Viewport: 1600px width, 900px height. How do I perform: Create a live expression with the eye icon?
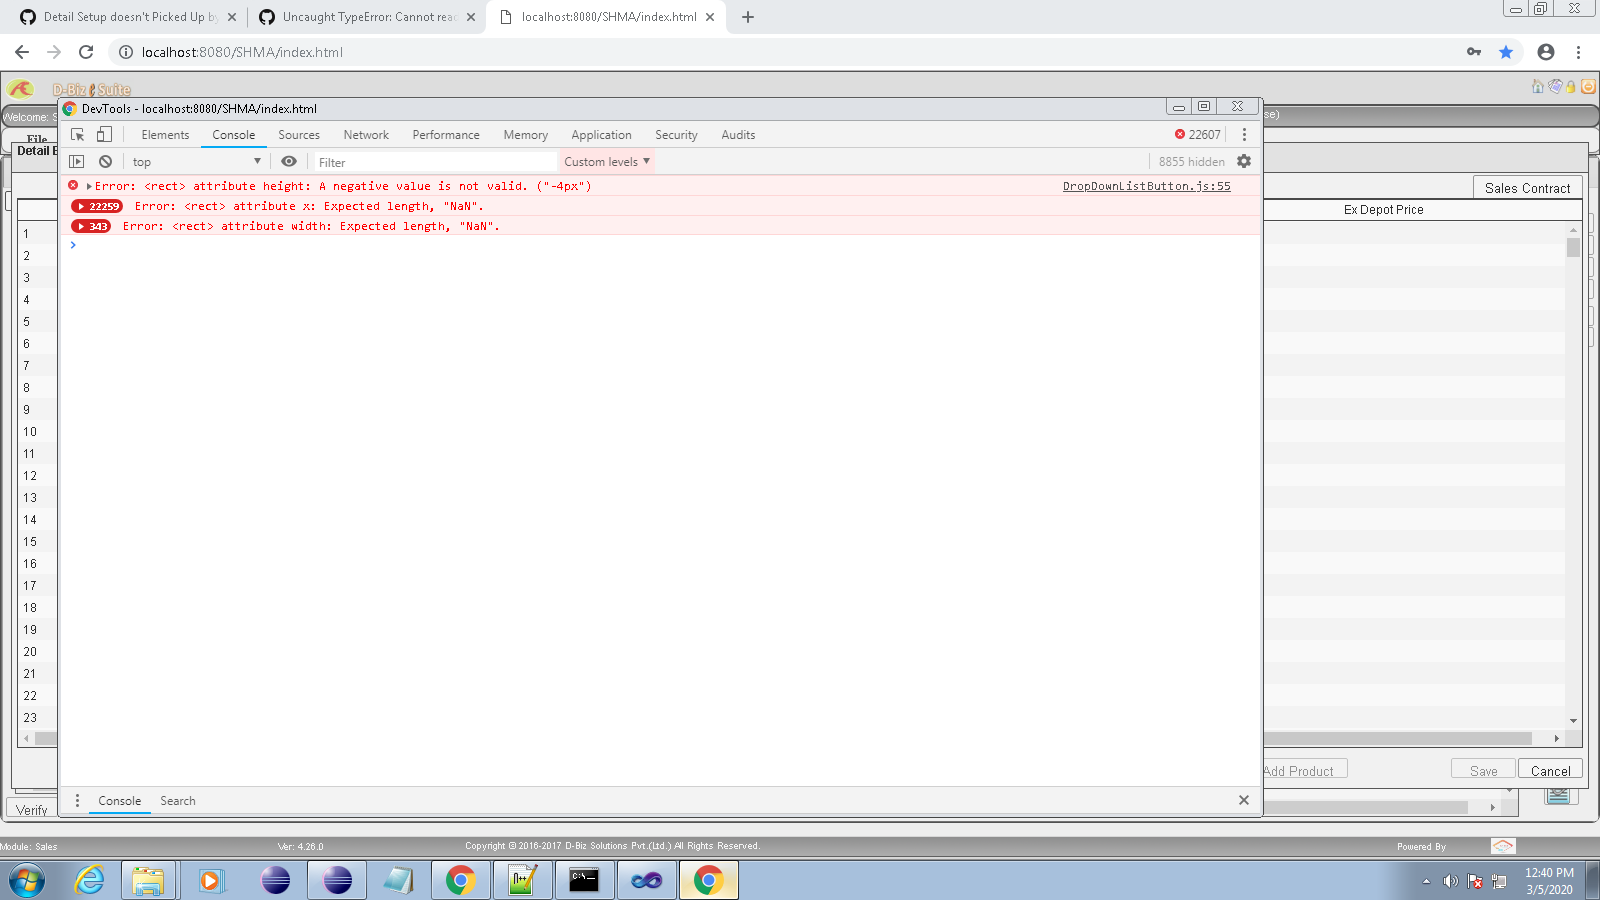tap(289, 161)
